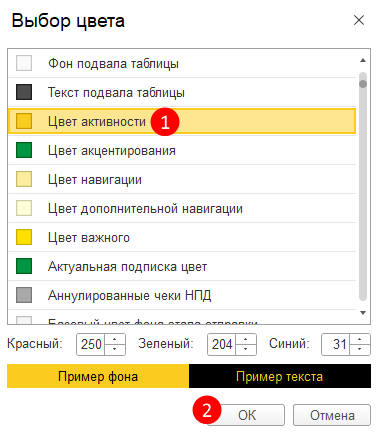This screenshot has width=379, height=435.
Task: Cancel with the Отмена button
Action: pyautogui.click(x=332, y=415)
